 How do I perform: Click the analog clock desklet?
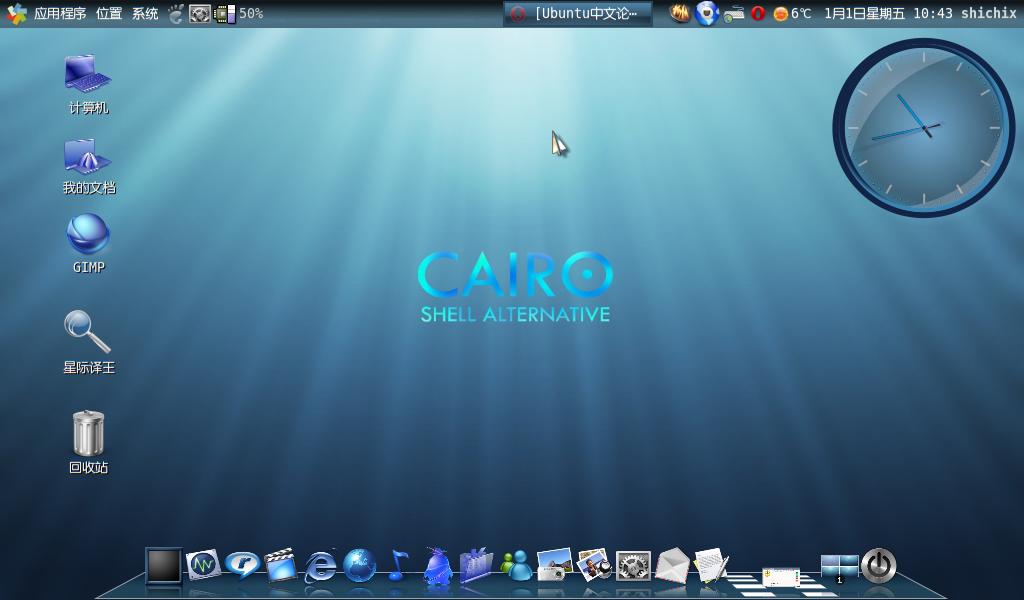pyautogui.click(x=923, y=127)
